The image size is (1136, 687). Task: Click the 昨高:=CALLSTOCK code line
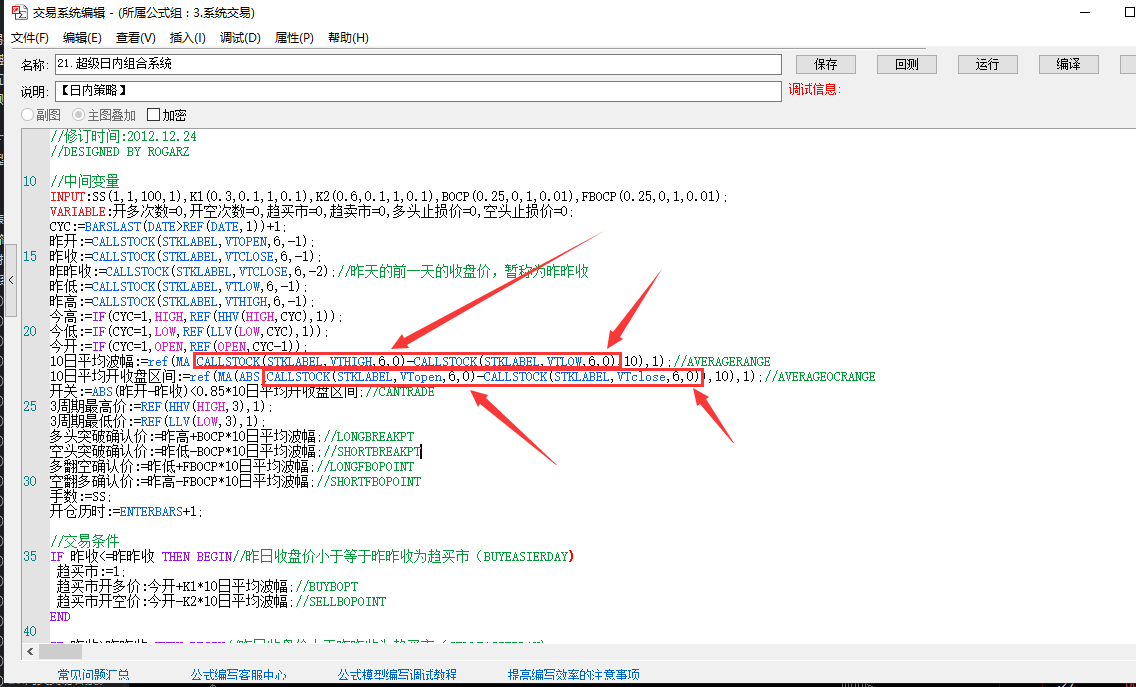(182, 301)
